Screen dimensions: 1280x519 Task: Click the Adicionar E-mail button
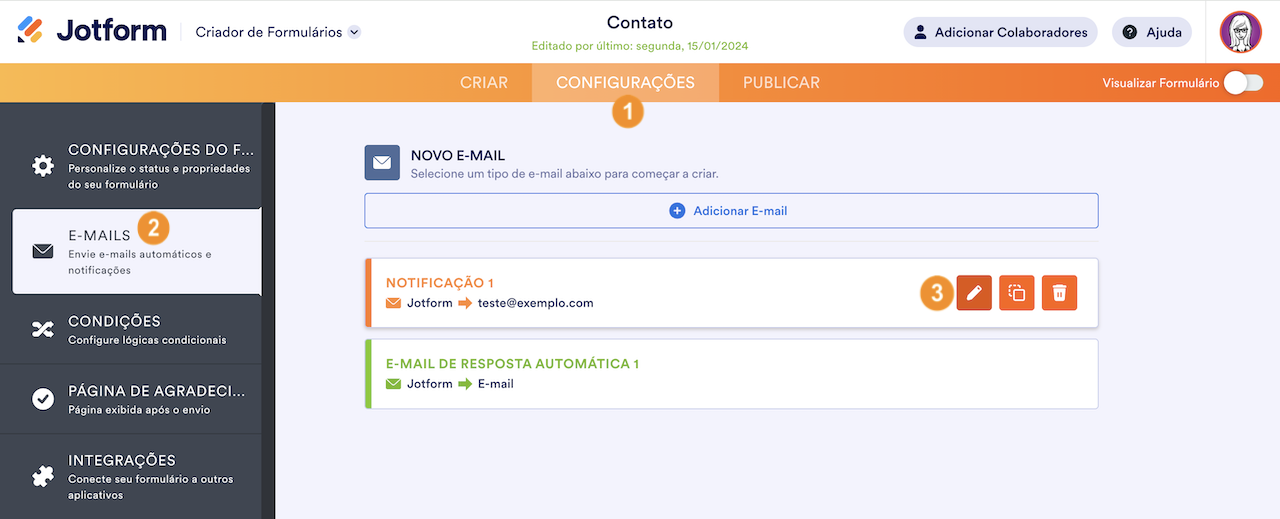[731, 211]
